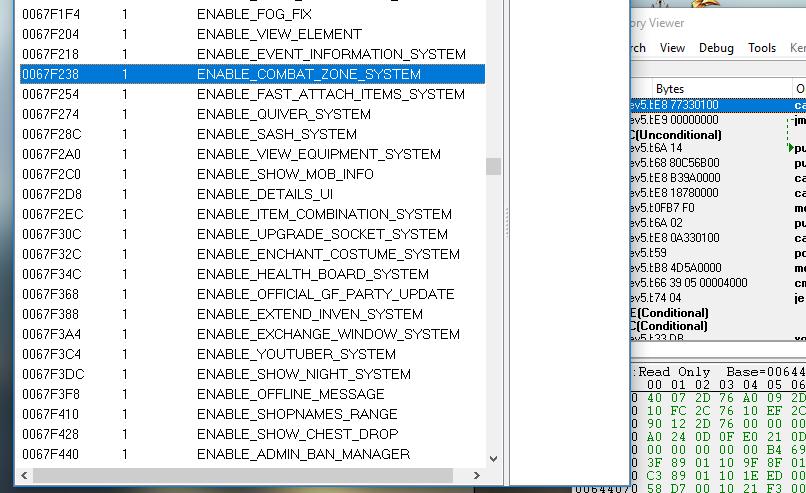Click address 0067F440 in the list
806x493 pixels.
[x=50, y=454]
